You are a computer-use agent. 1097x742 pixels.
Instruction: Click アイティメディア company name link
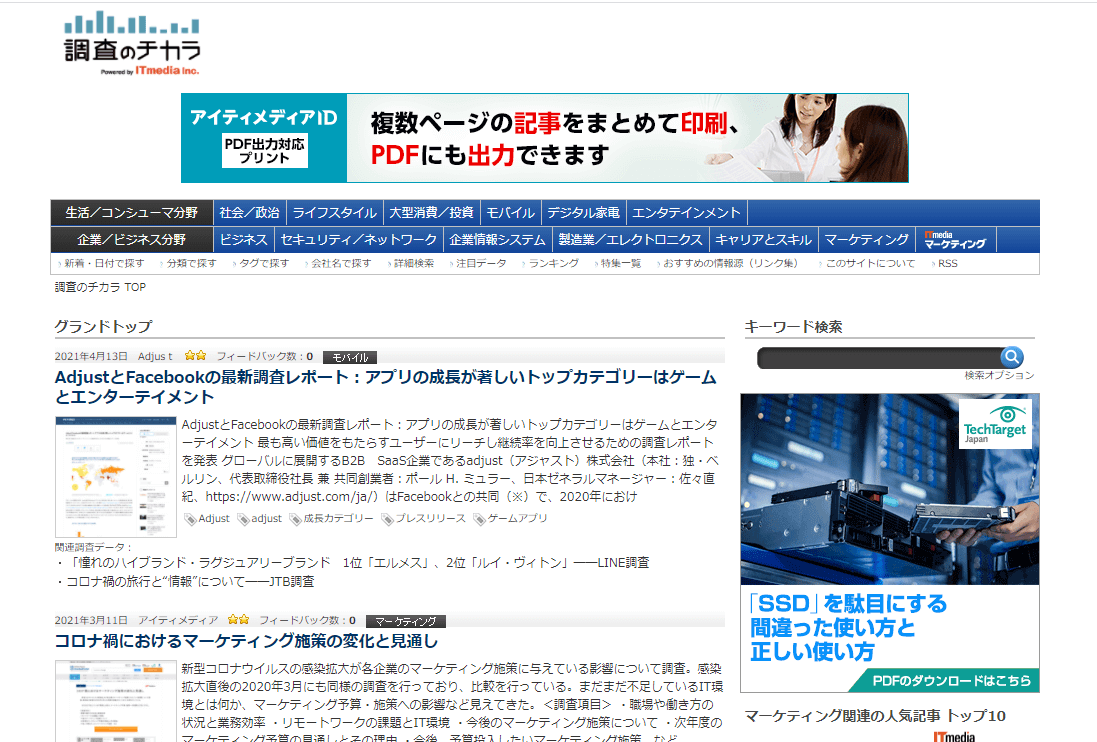[x=178, y=620]
